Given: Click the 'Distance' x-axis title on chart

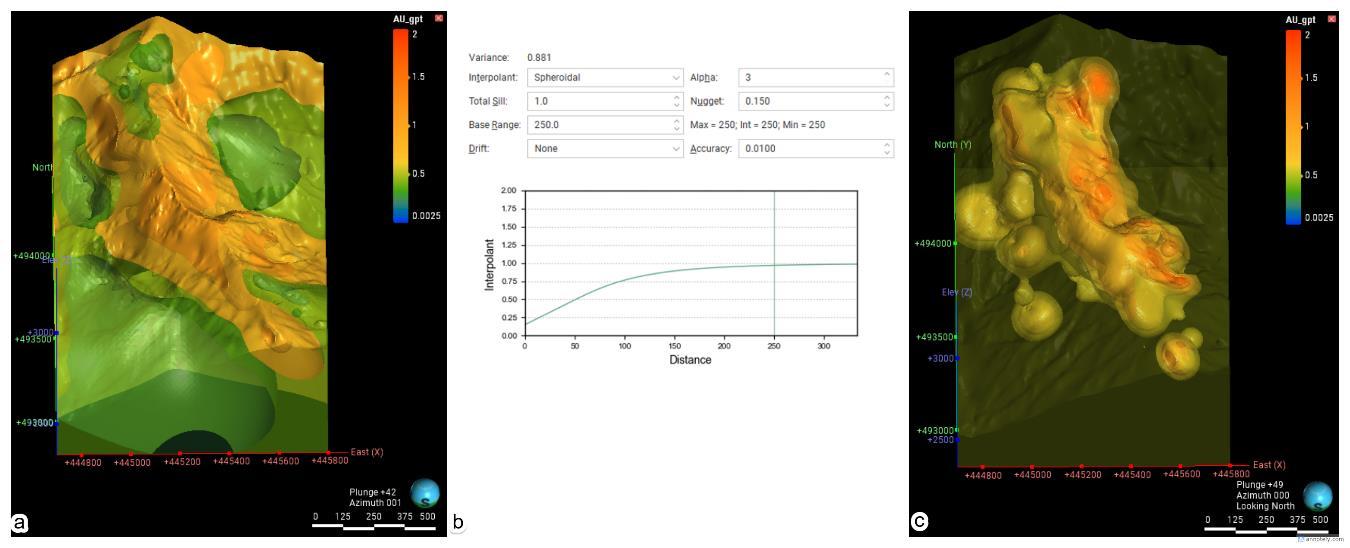Looking at the screenshot, I should 690,360.
